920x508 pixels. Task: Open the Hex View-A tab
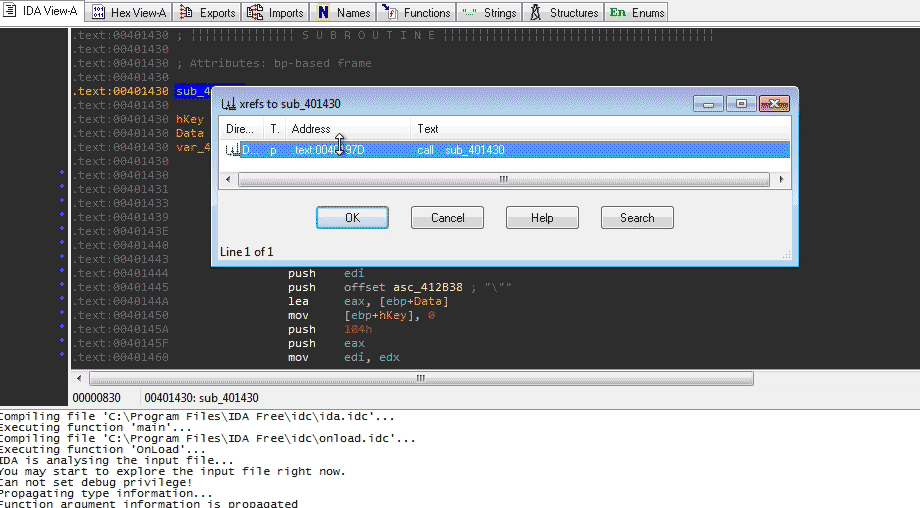click(132, 12)
